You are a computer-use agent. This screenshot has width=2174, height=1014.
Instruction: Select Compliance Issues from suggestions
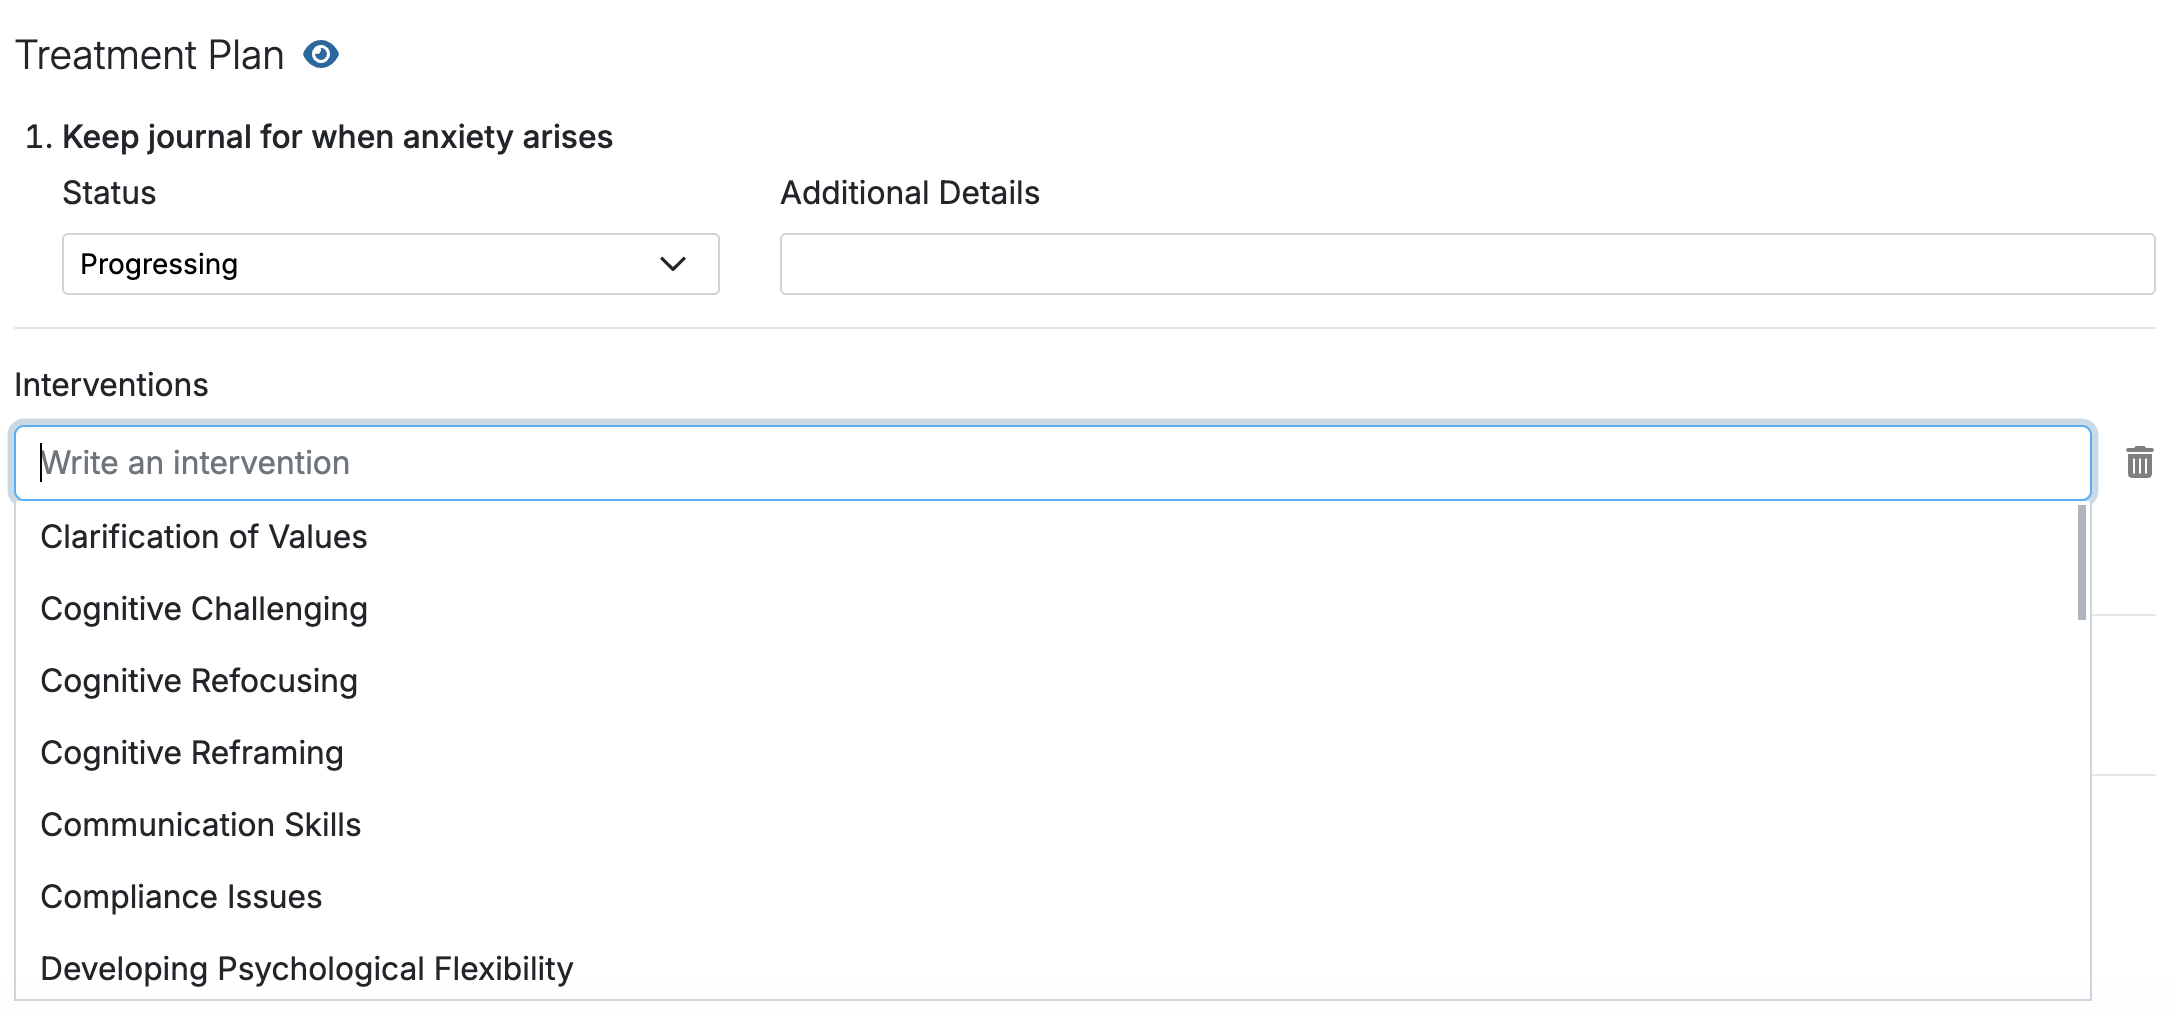[x=181, y=897]
